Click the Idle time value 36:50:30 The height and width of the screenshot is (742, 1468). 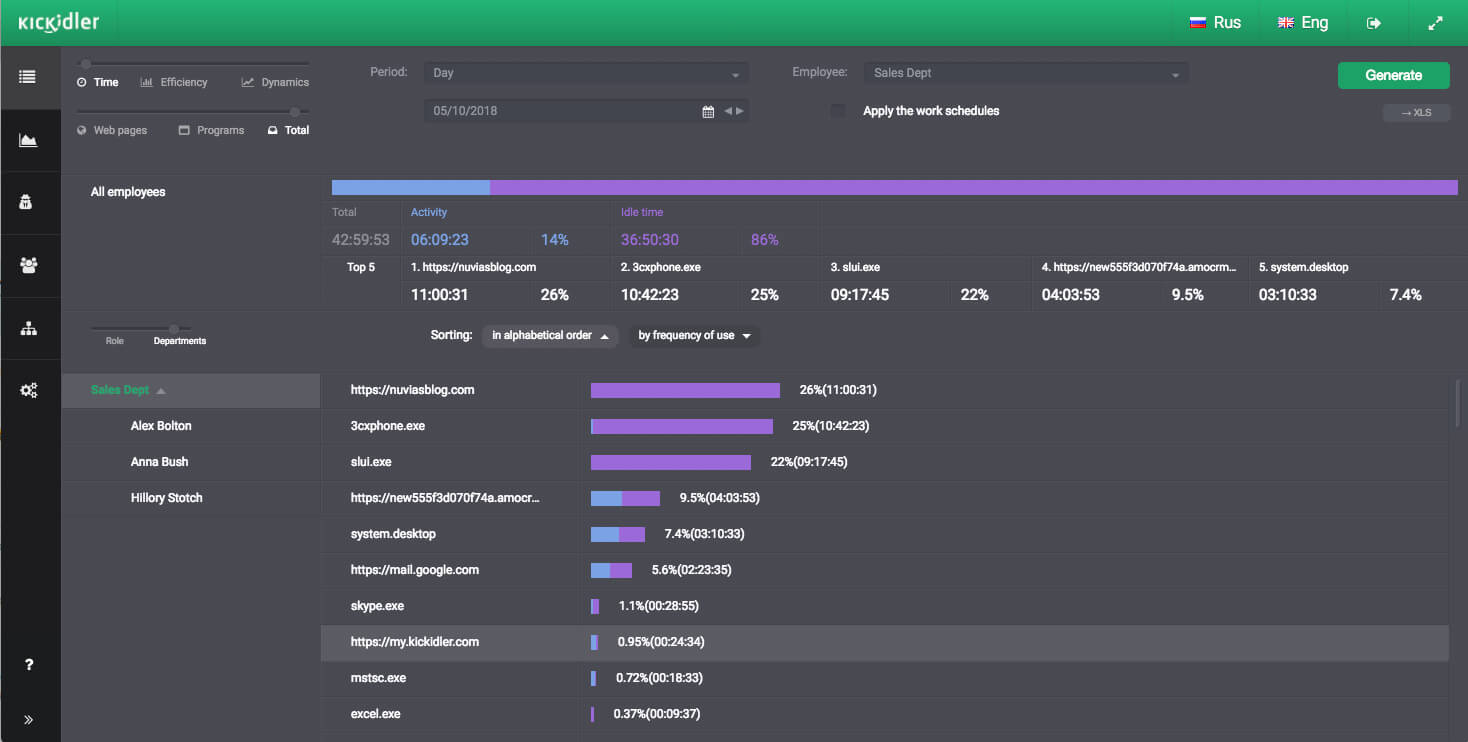650,240
